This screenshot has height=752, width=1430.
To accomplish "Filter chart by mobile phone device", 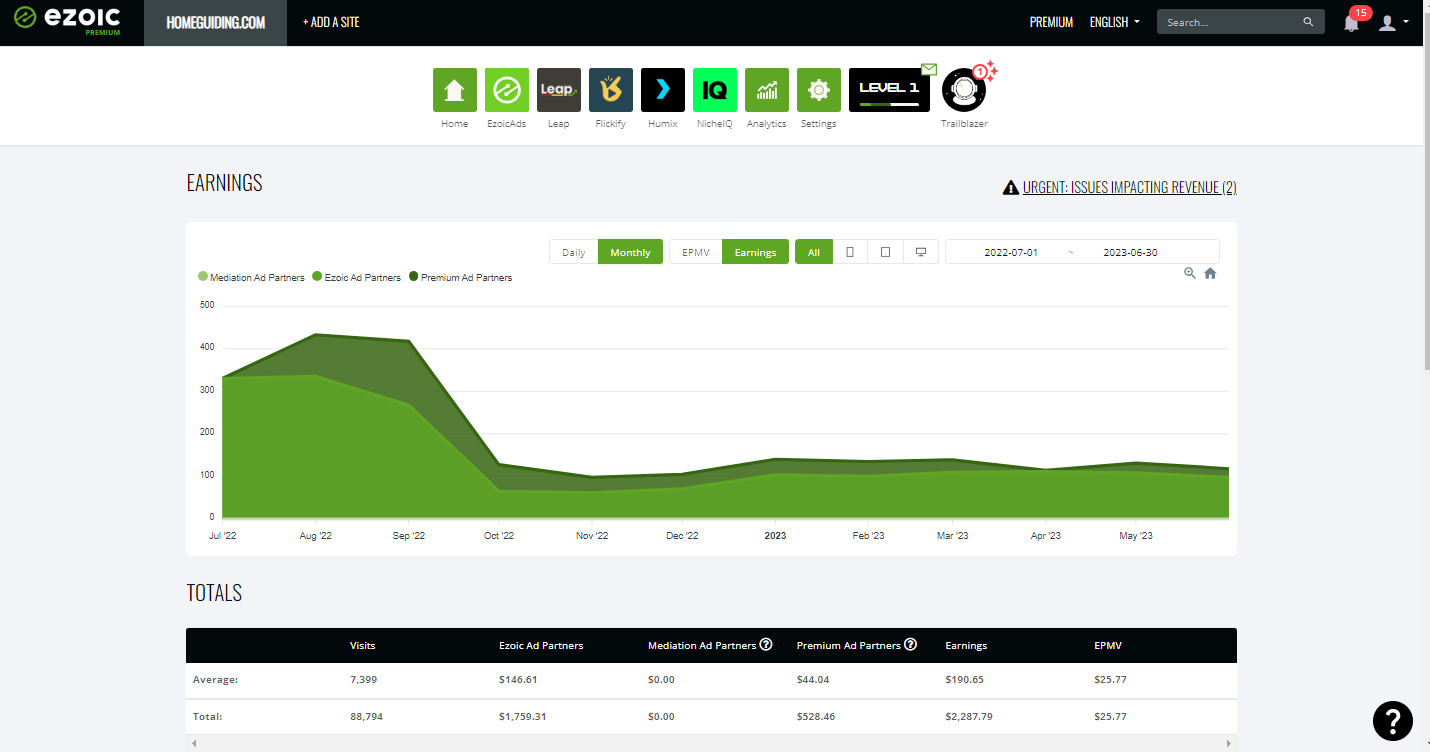I will pos(850,252).
